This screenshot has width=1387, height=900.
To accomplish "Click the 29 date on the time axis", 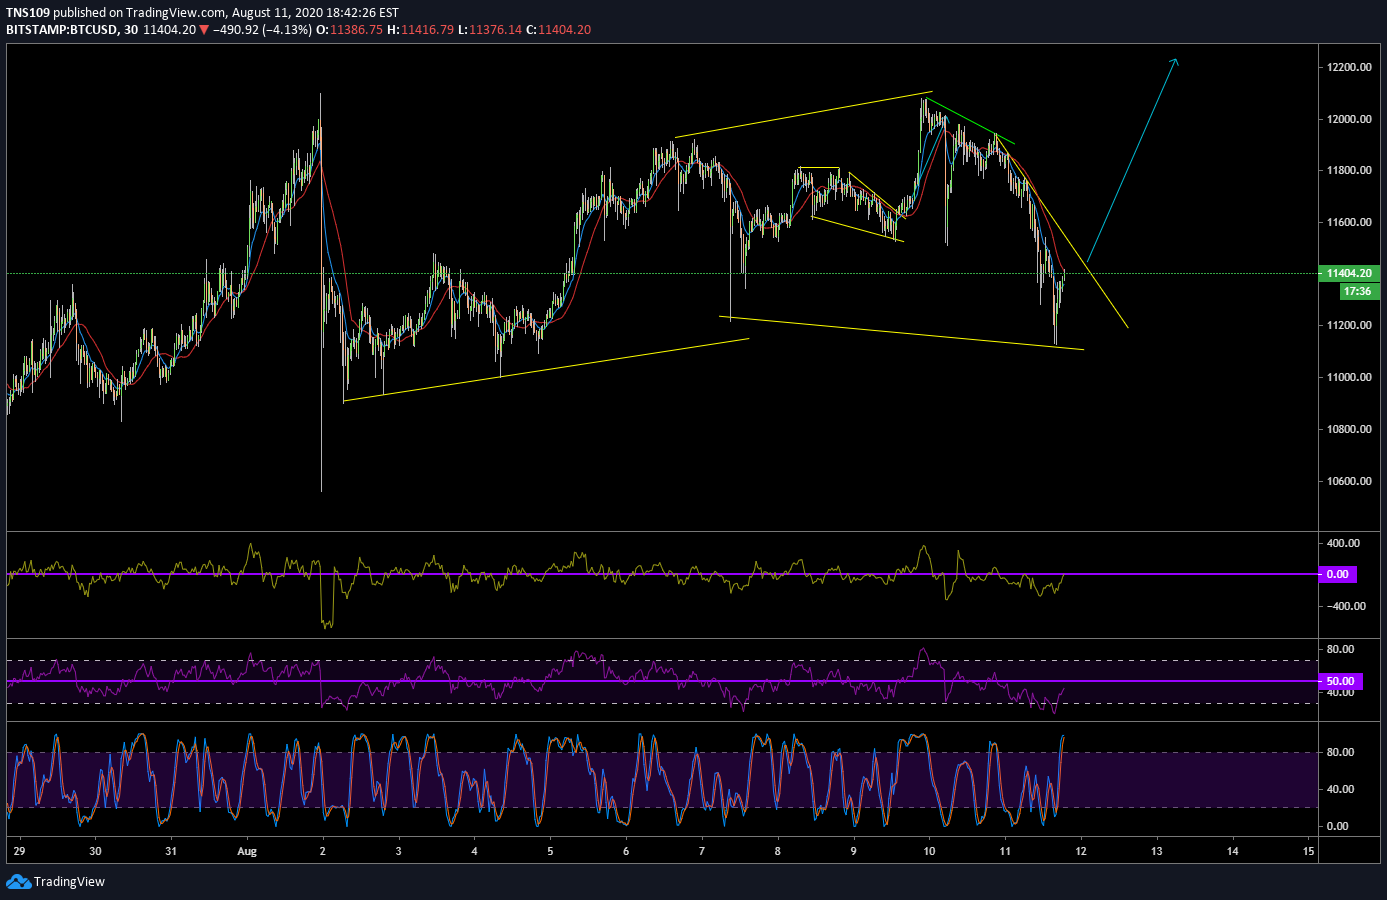I will 19,851.
